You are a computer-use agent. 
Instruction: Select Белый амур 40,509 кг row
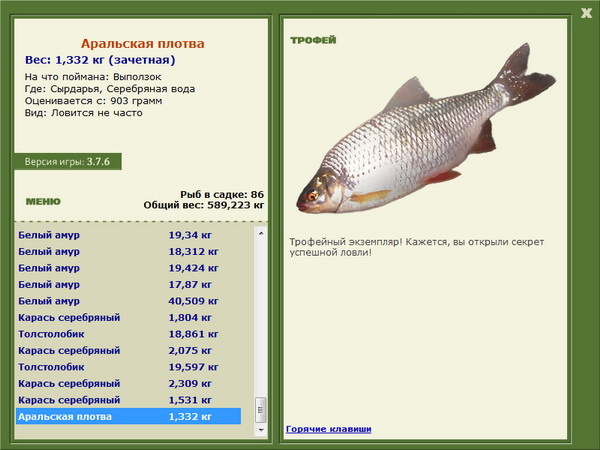(x=129, y=301)
